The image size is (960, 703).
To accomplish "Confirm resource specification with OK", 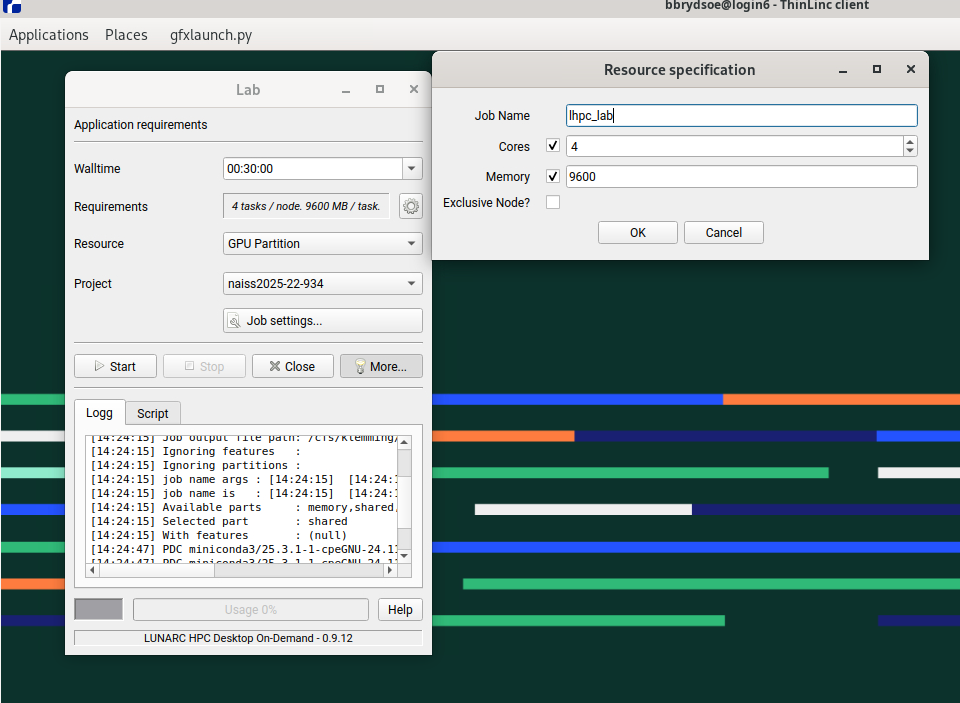I will (638, 233).
